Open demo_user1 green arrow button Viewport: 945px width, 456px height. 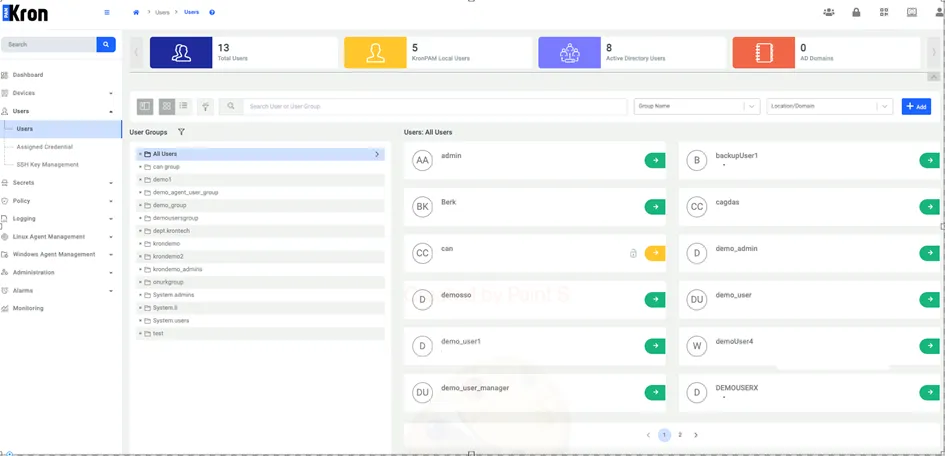pyautogui.click(x=655, y=346)
